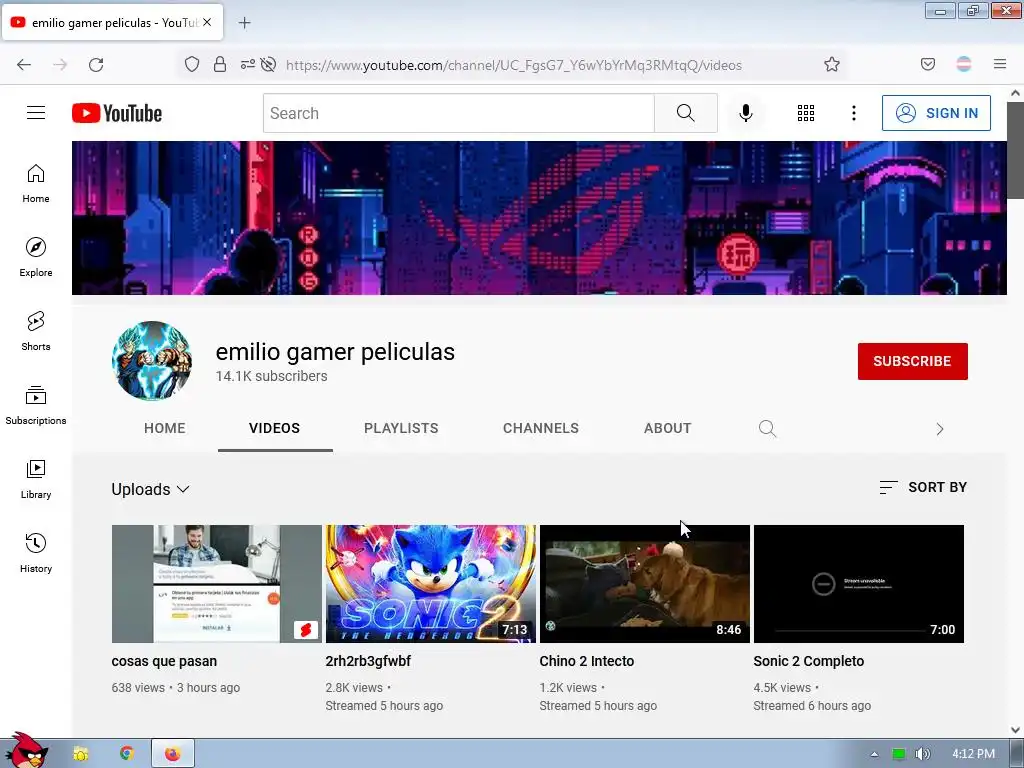The width and height of the screenshot is (1024, 768).
Task: Open the ABOUT tab
Action: tap(667, 428)
